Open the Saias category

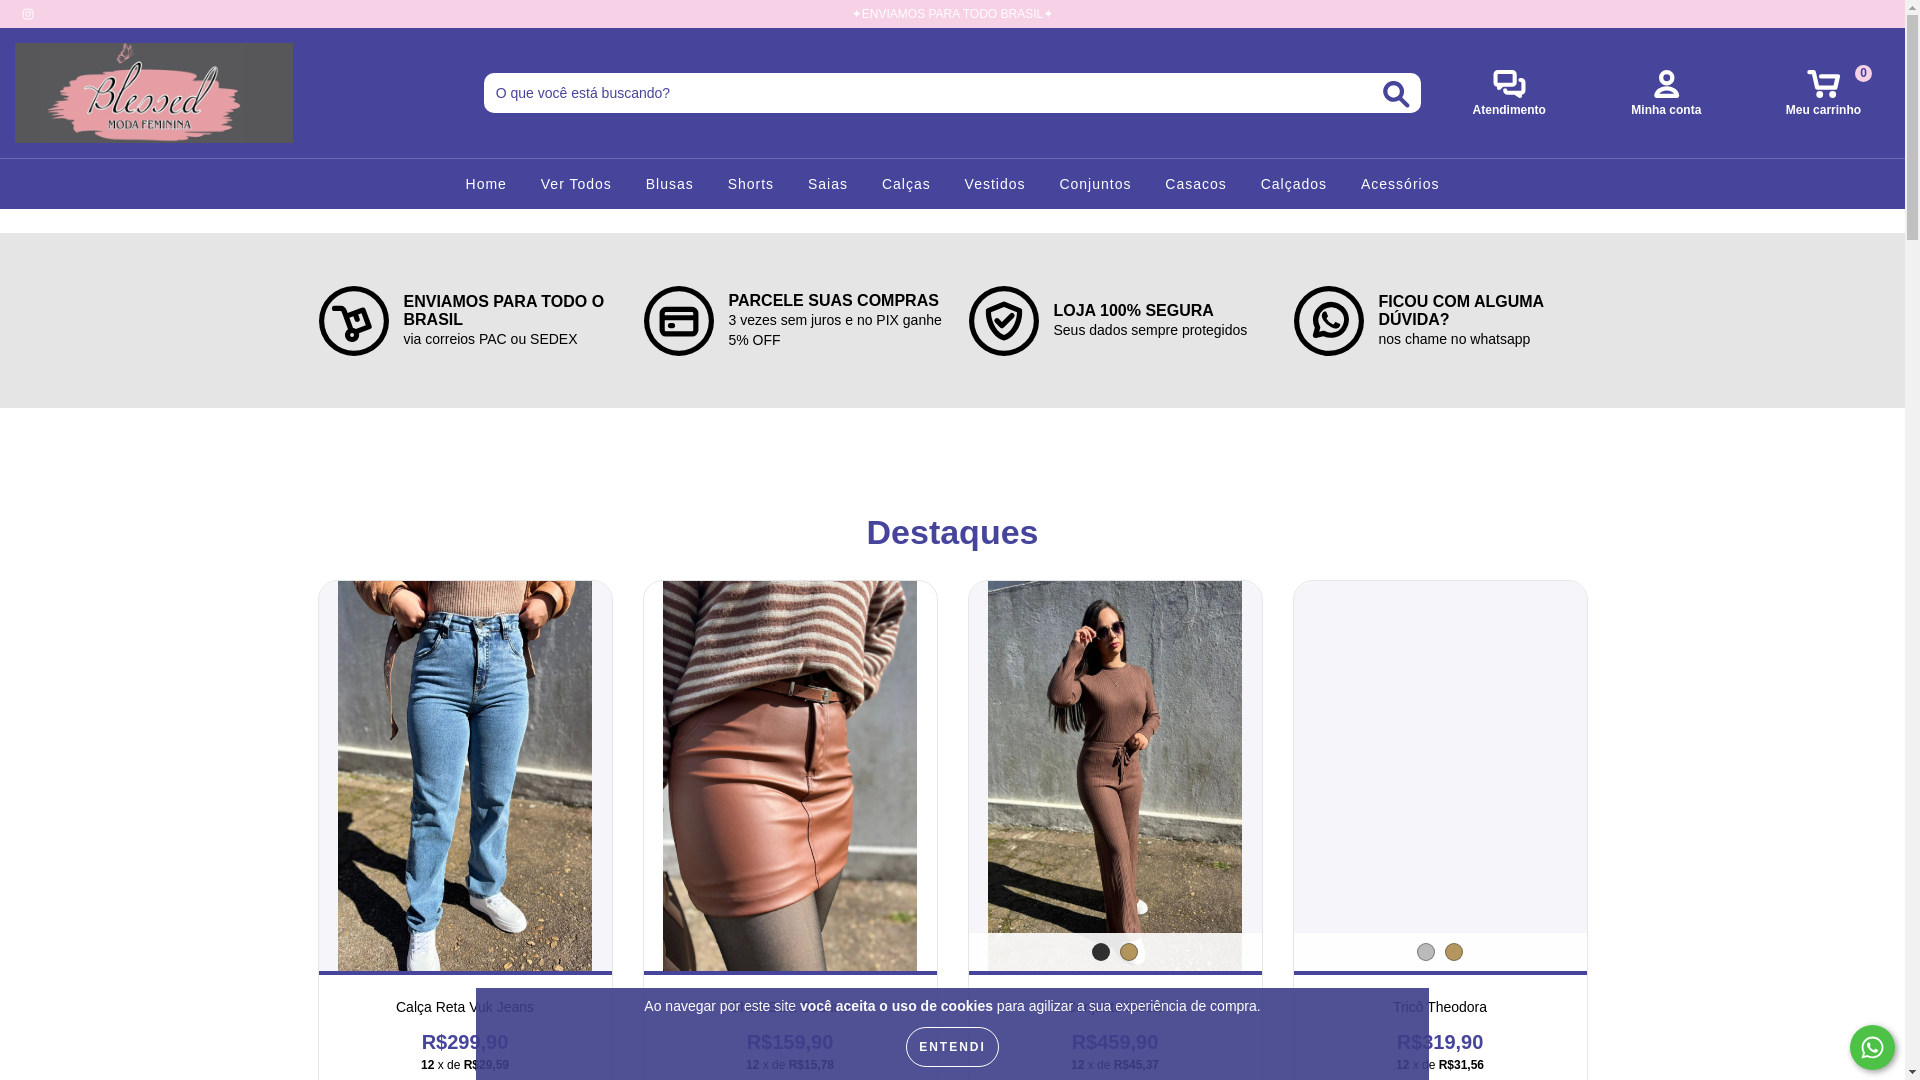[828, 184]
